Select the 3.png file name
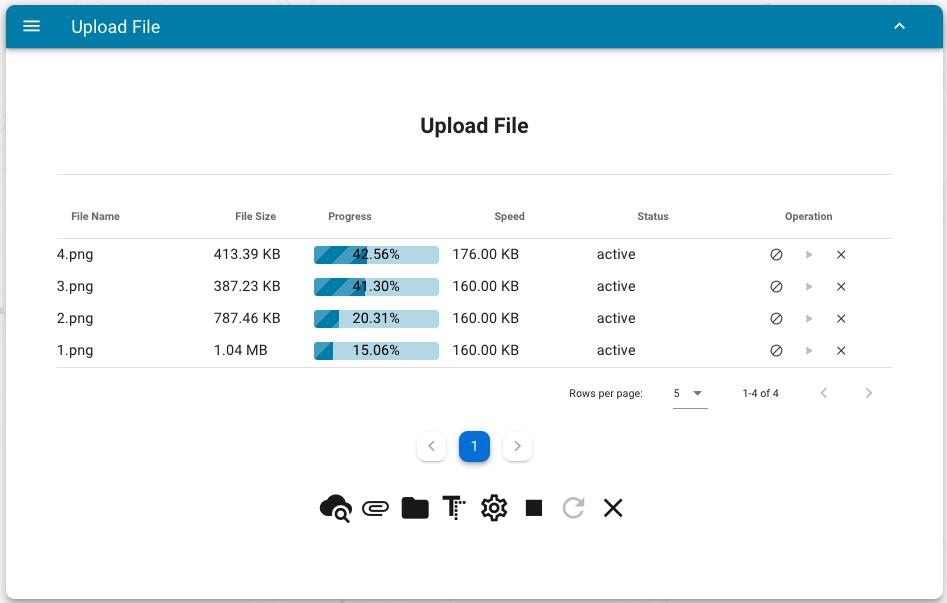This screenshot has height=603, width=947. click(75, 286)
